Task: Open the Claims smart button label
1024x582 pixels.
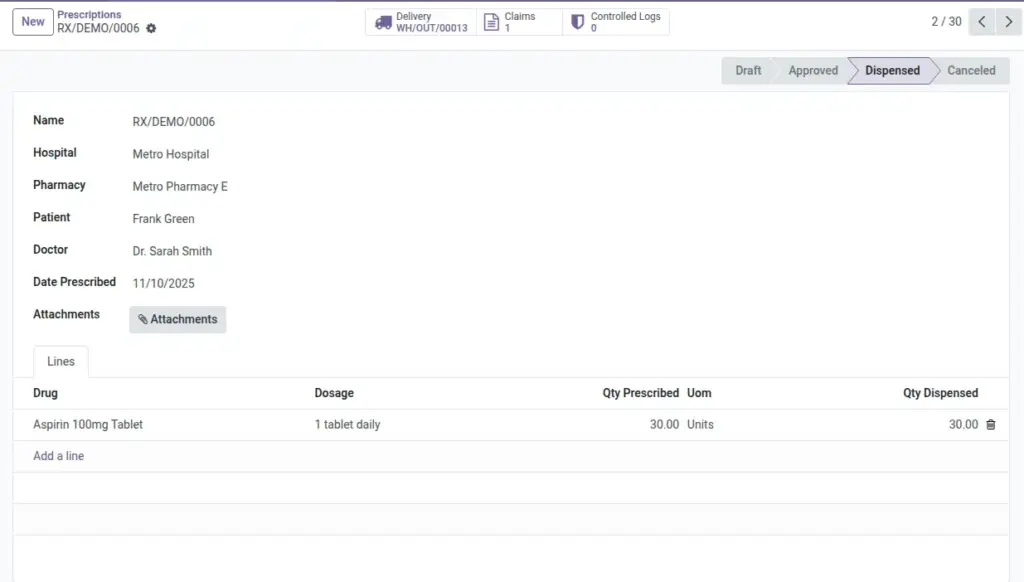Action: 520,16
